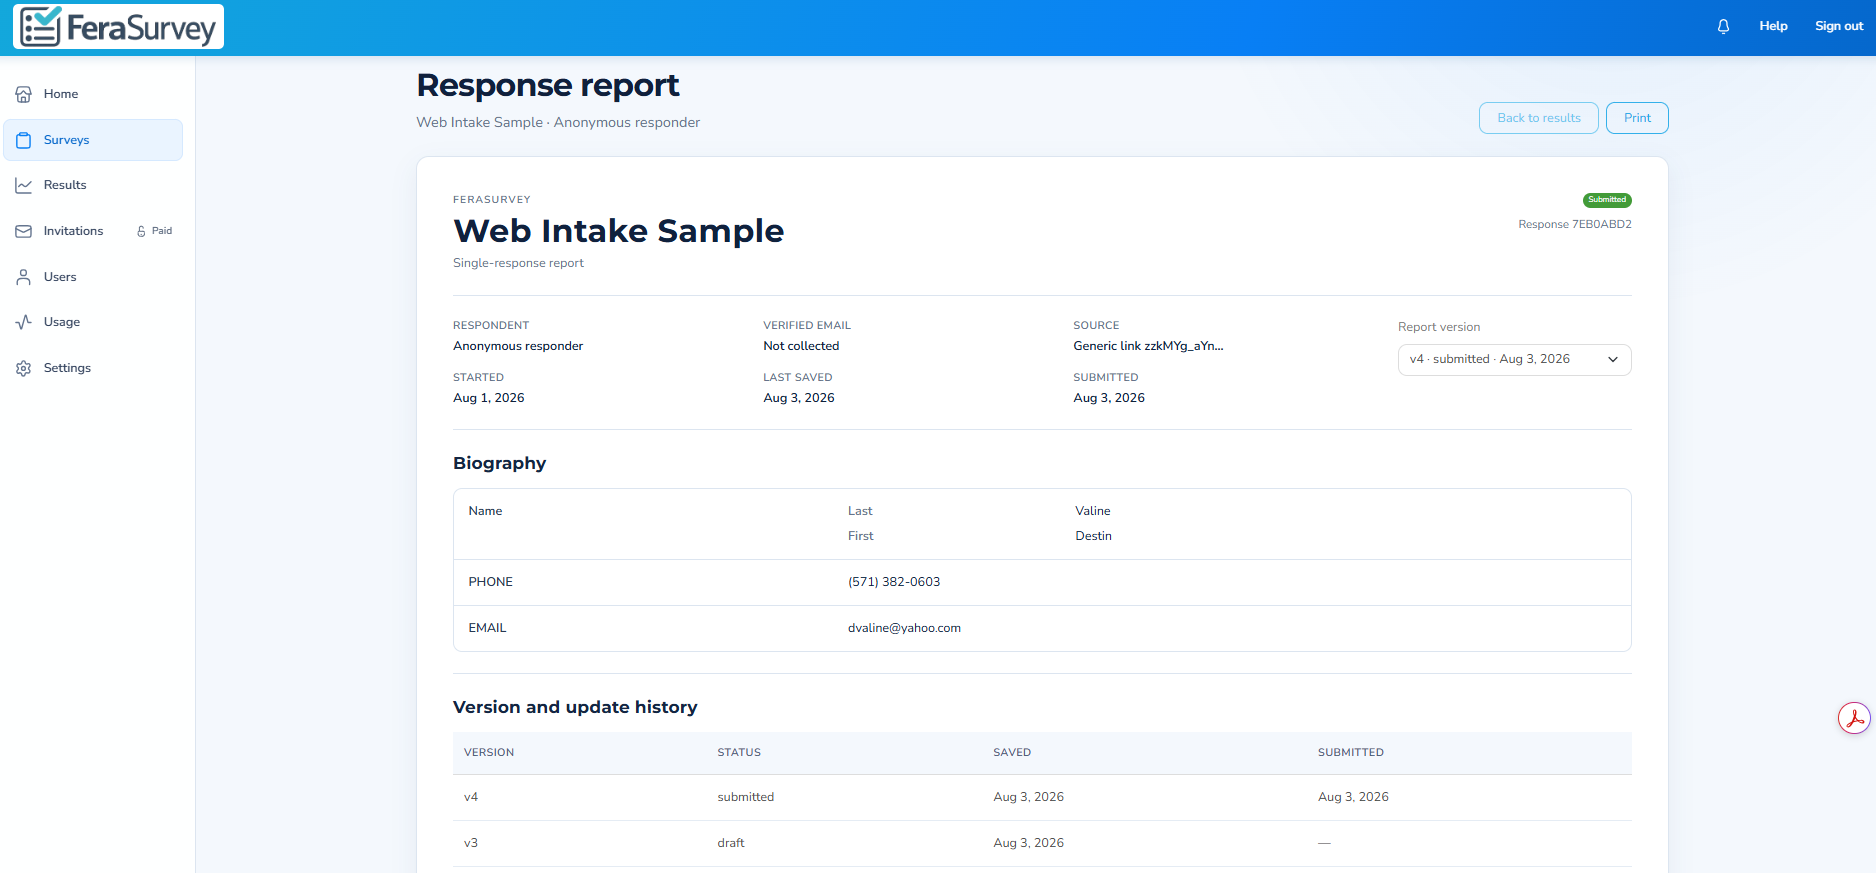Click the Not collected email value
Image resolution: width=1876 pixels, height=873 pixels.
[x=801, y=346]
